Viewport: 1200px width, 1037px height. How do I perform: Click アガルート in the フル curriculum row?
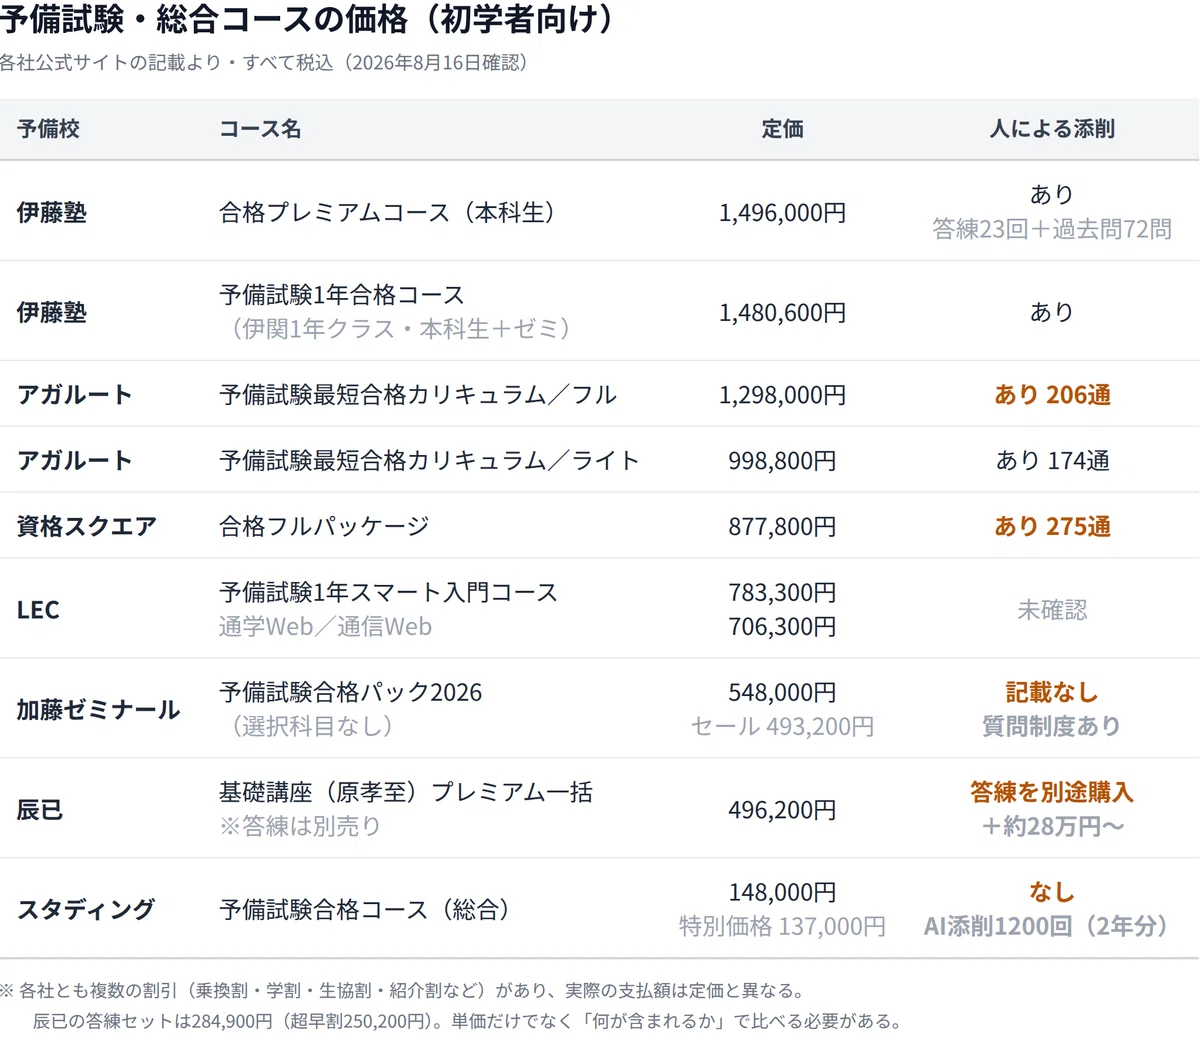pos(75,395)
